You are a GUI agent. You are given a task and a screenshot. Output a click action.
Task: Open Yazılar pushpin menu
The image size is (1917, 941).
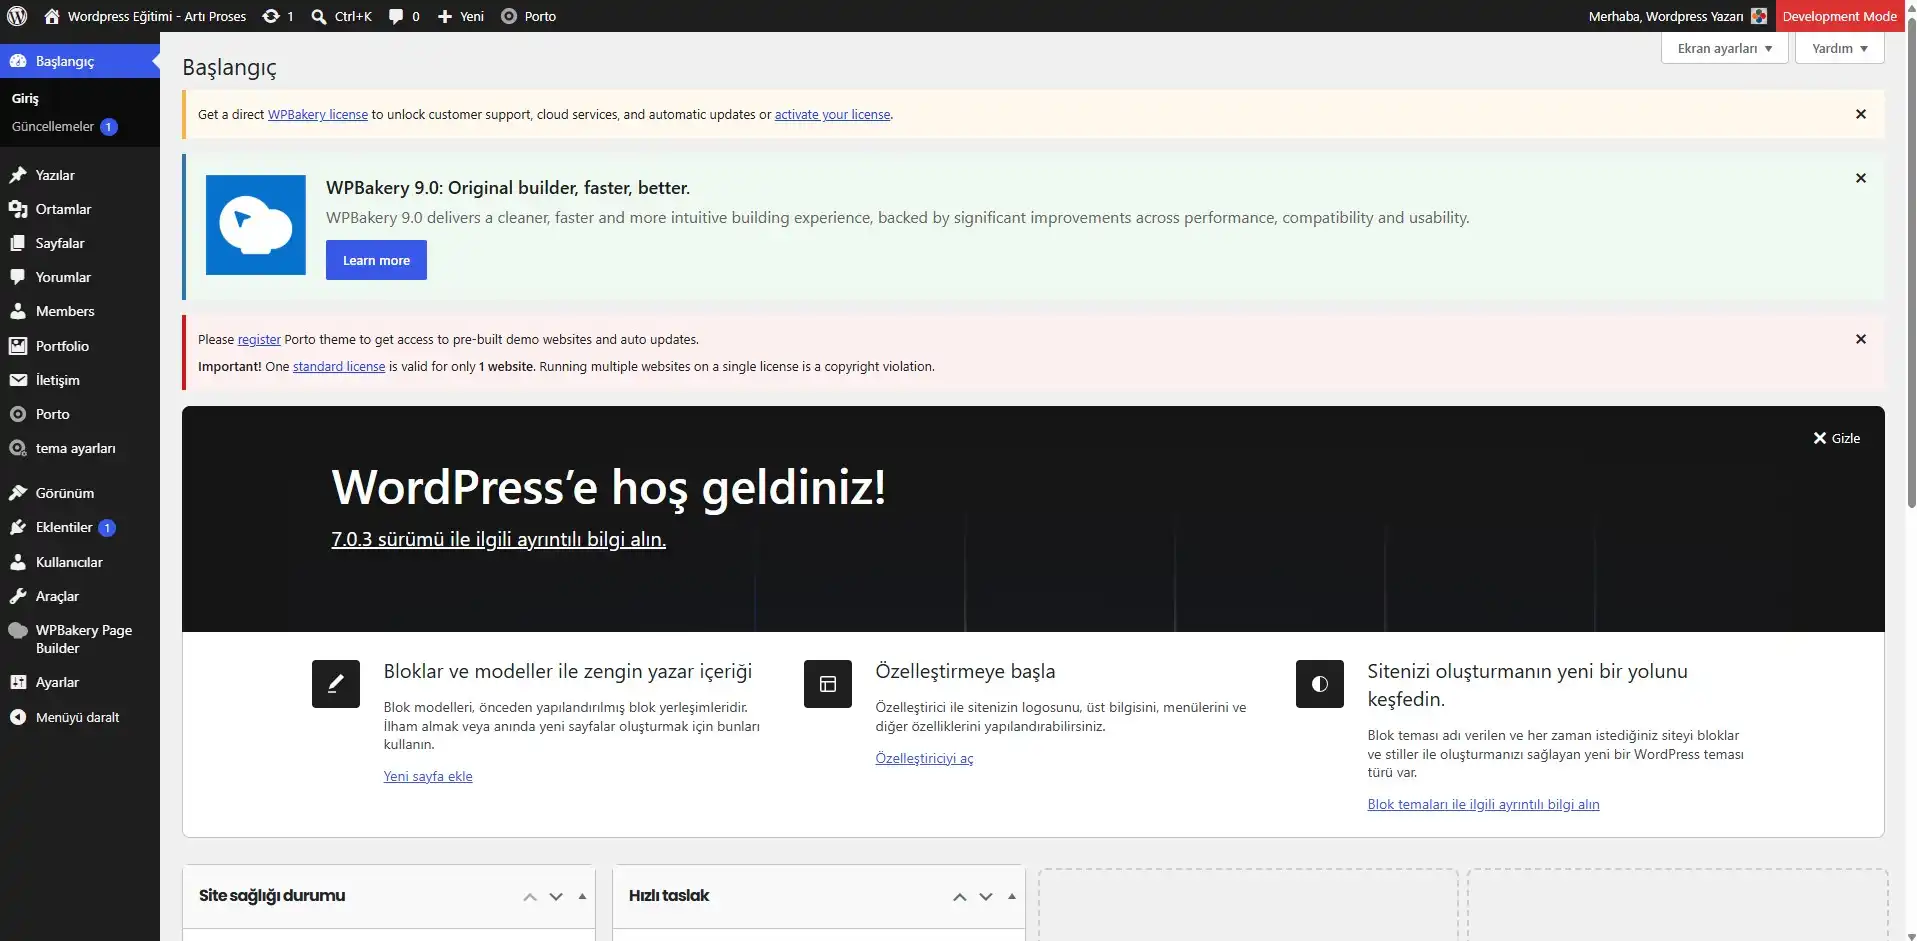coord(80,175)
